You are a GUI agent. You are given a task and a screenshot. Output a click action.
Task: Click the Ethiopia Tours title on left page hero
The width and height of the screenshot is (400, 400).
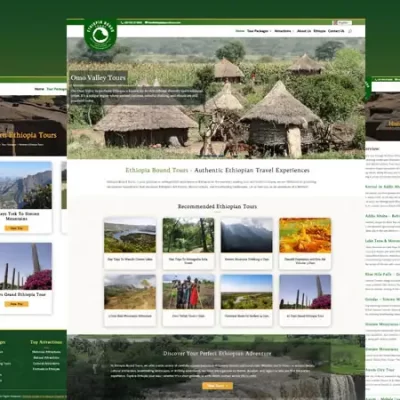tap(28, 135)
